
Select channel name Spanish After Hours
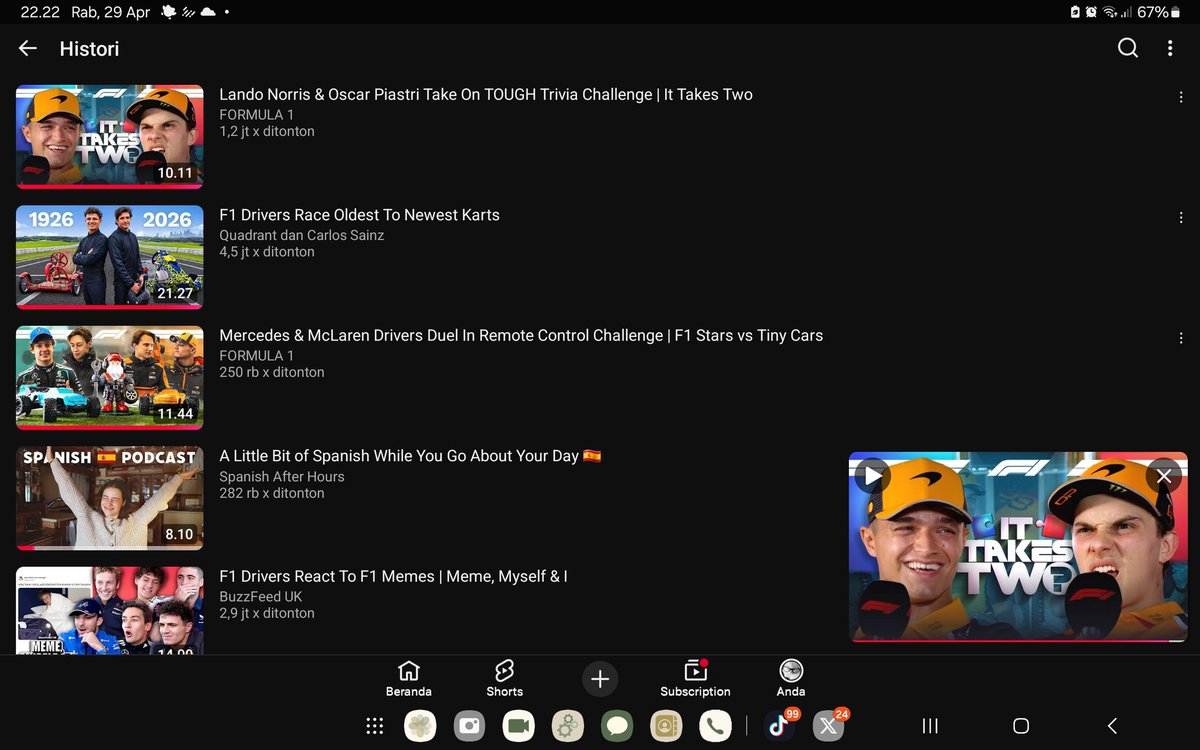[x=282, y=476]
